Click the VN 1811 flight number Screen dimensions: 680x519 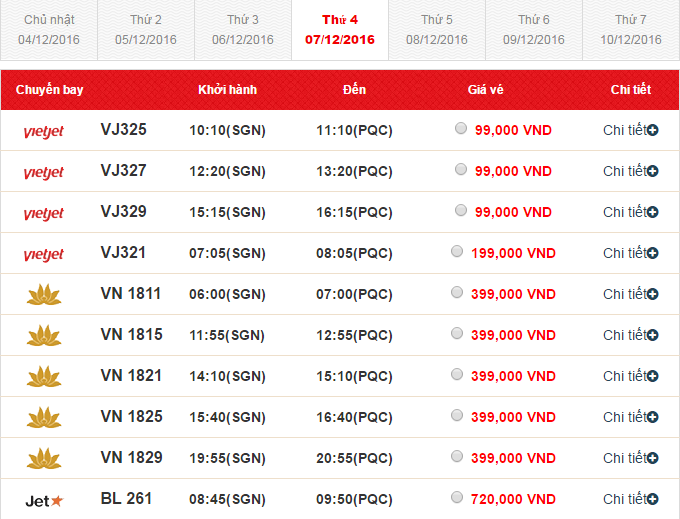coord(131,294)
